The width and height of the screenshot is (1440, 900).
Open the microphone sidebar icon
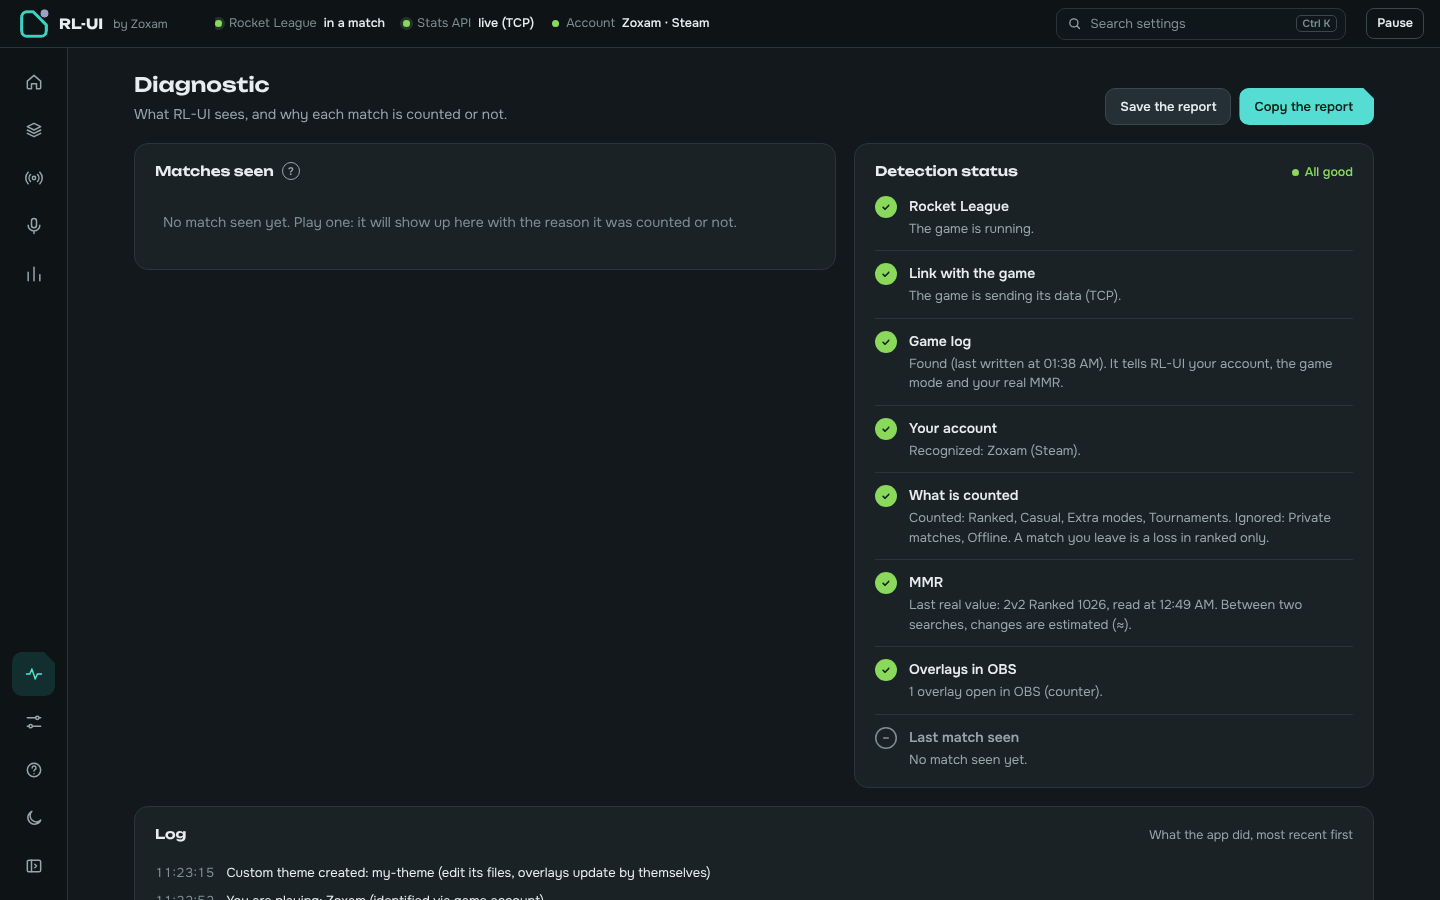[34, 226]
